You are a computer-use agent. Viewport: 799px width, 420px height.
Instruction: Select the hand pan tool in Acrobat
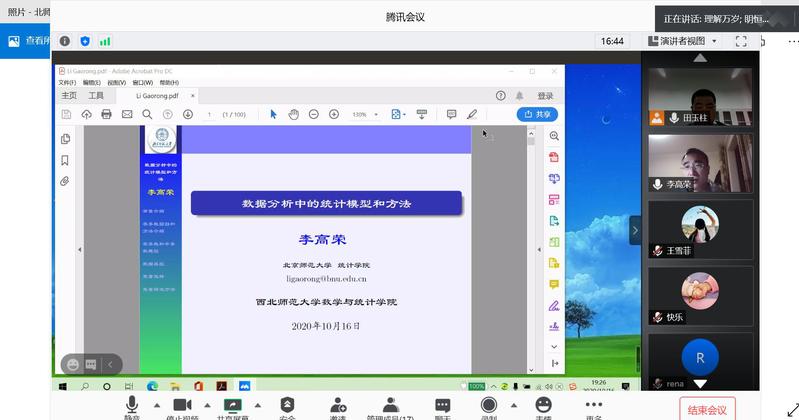(x=293, y=115)
